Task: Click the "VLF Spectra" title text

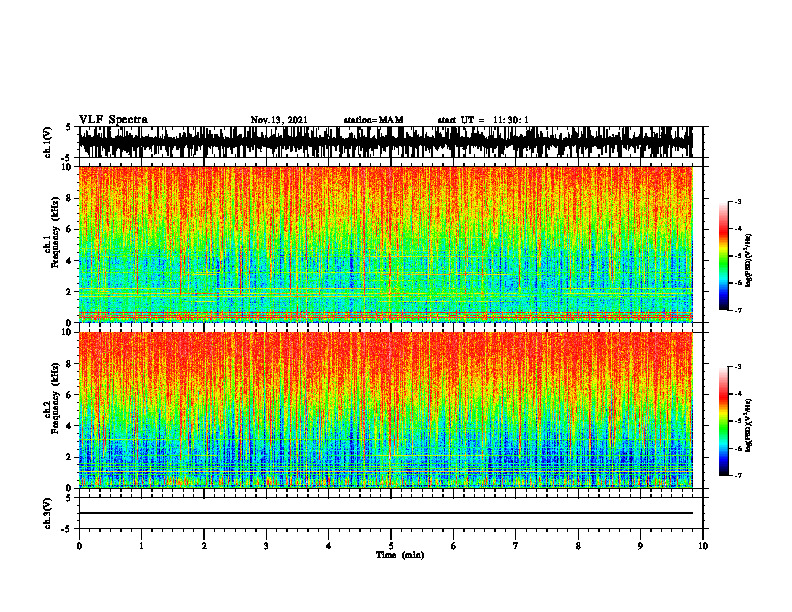Action: [x=113, y=120]
